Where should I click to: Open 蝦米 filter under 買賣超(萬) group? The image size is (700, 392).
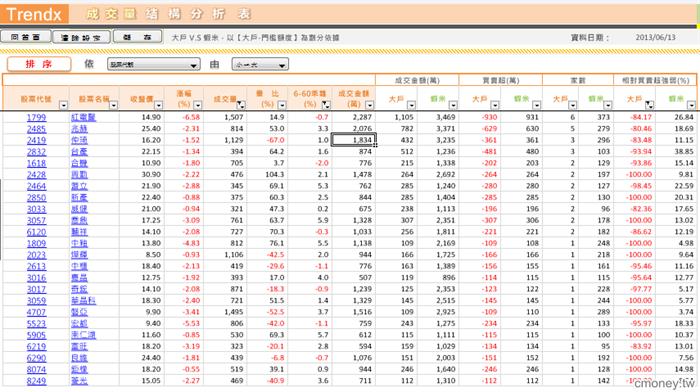[537, 105]
